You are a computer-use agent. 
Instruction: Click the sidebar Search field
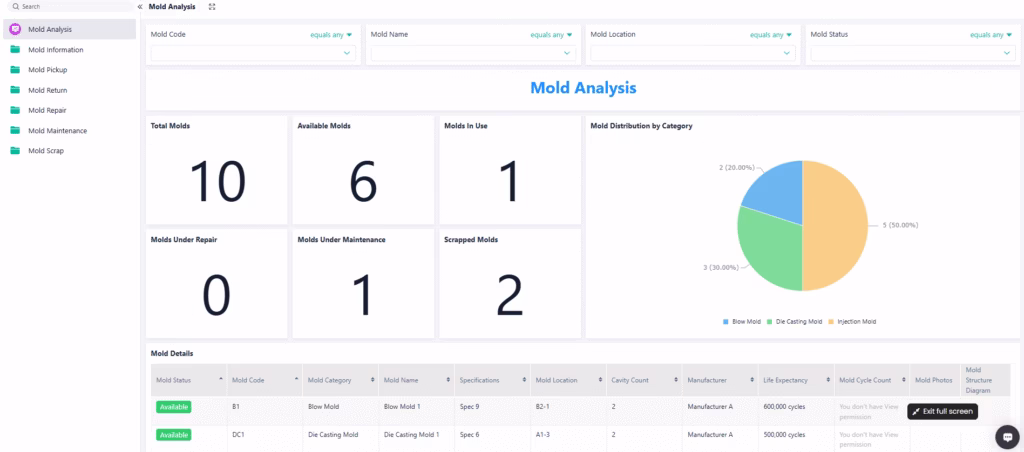70,7
